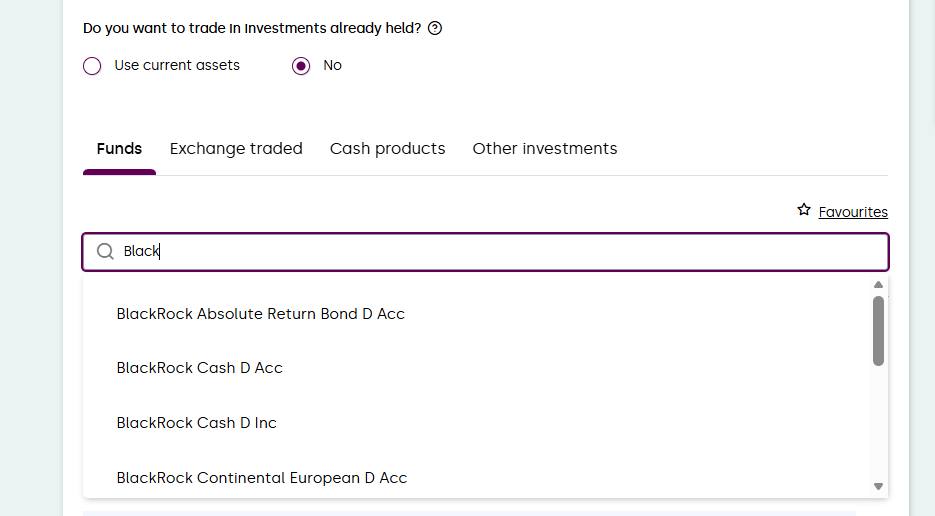Go to the Cash products tab
Image resolution: width=935 pixels, height=516 pixels.
(387, 149)
